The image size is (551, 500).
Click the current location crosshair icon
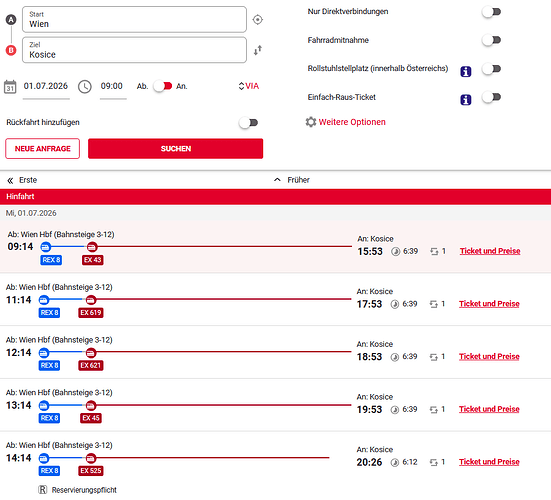click(258, 20)
